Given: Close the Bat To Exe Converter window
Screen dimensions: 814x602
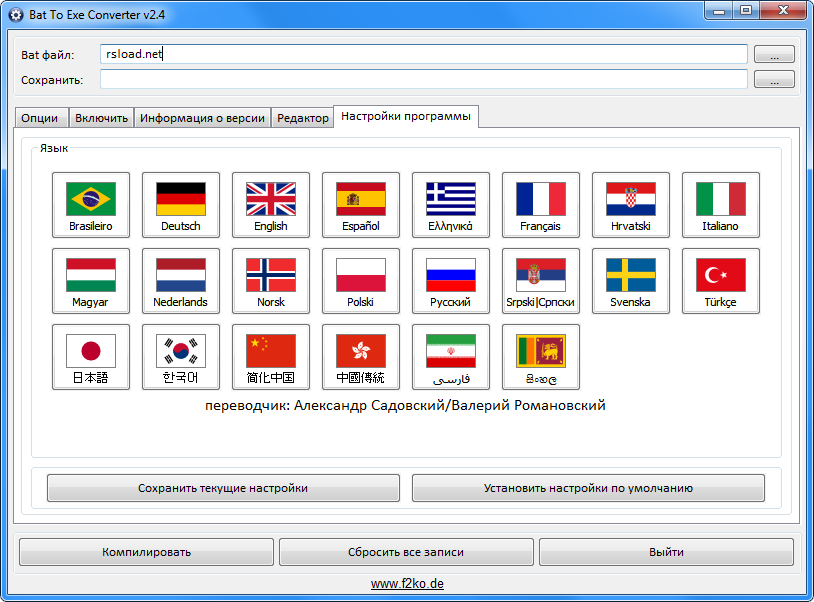Looking at the screenshot, I should tap(784, 11).
